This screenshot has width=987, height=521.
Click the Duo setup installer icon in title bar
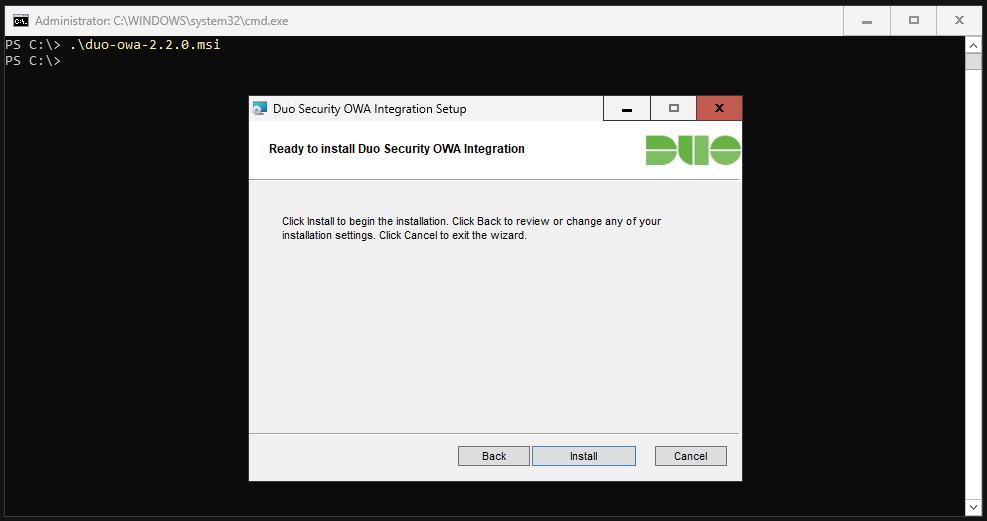point(259,109)
